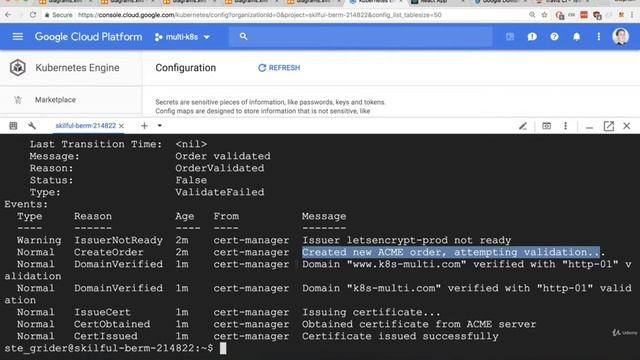Click the browser back arrow
The image size is (640, 360).
pos(9,15)
